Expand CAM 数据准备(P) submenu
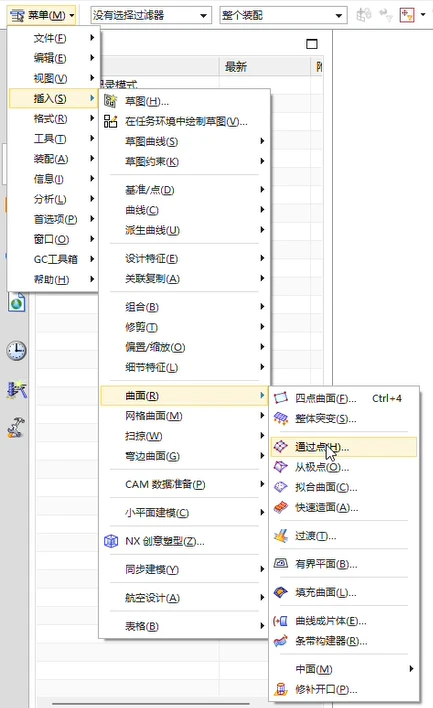The width and height of the screenshot is (433, 708). [x=185, y=484]
